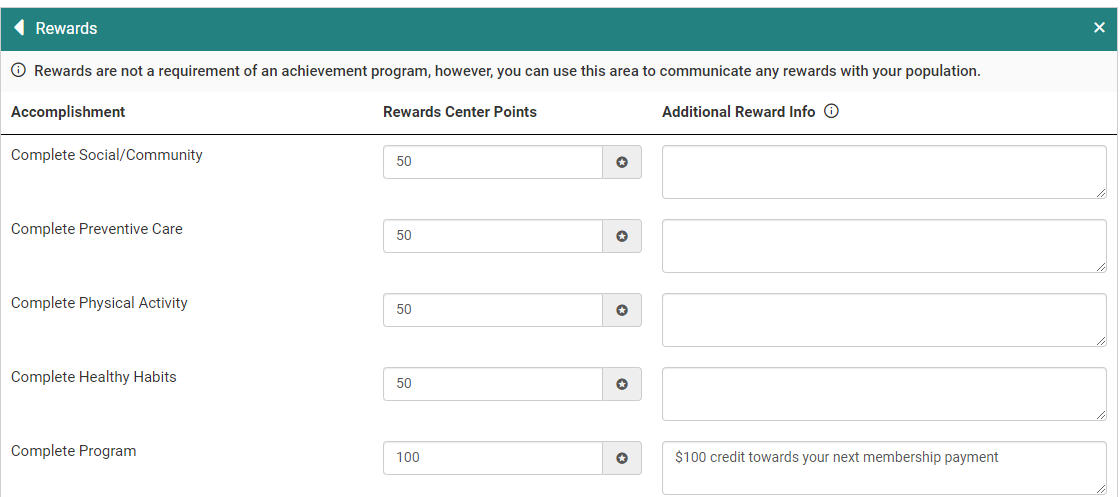This screenshot has width=1120, height=497.
Task: Select the Healthy Habits additional reward textarea
Action: click(x=884, y=394)
